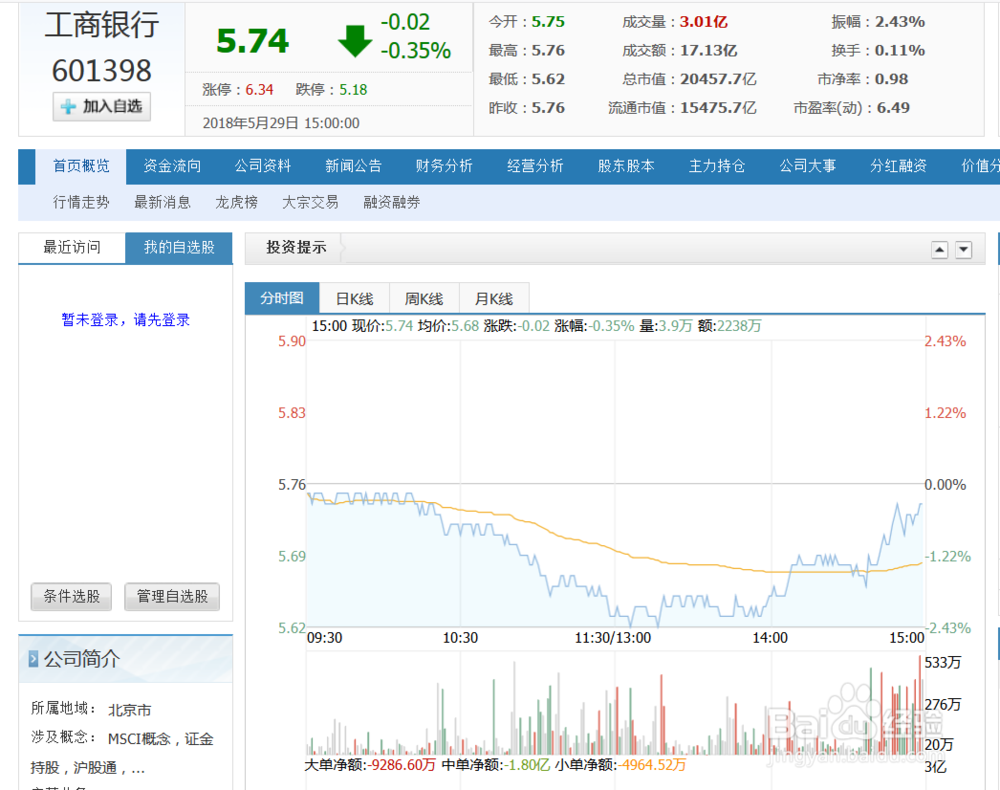The image size is (1000, 790).
Task: Open the 股东股本 tab
Action: pos(626,166)
